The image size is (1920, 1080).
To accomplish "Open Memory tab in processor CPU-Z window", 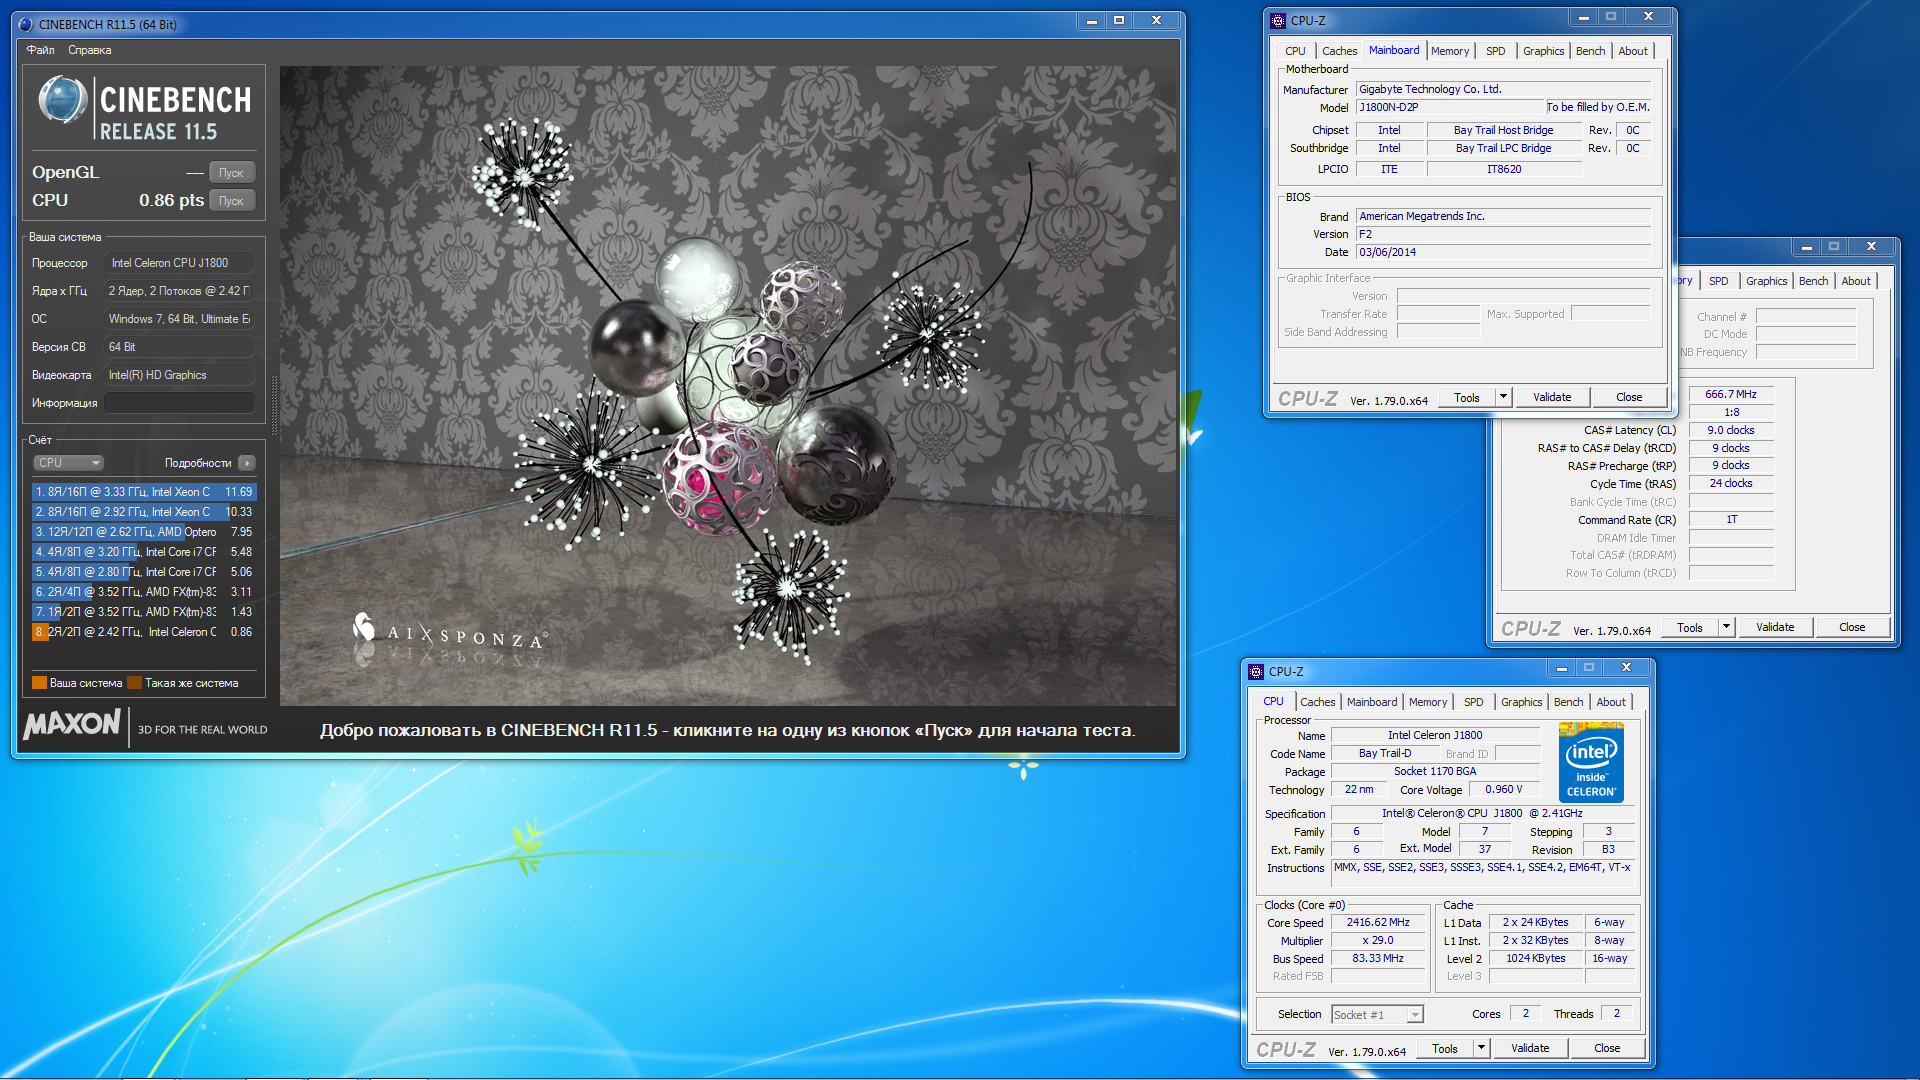I will tap(1428, 702).
